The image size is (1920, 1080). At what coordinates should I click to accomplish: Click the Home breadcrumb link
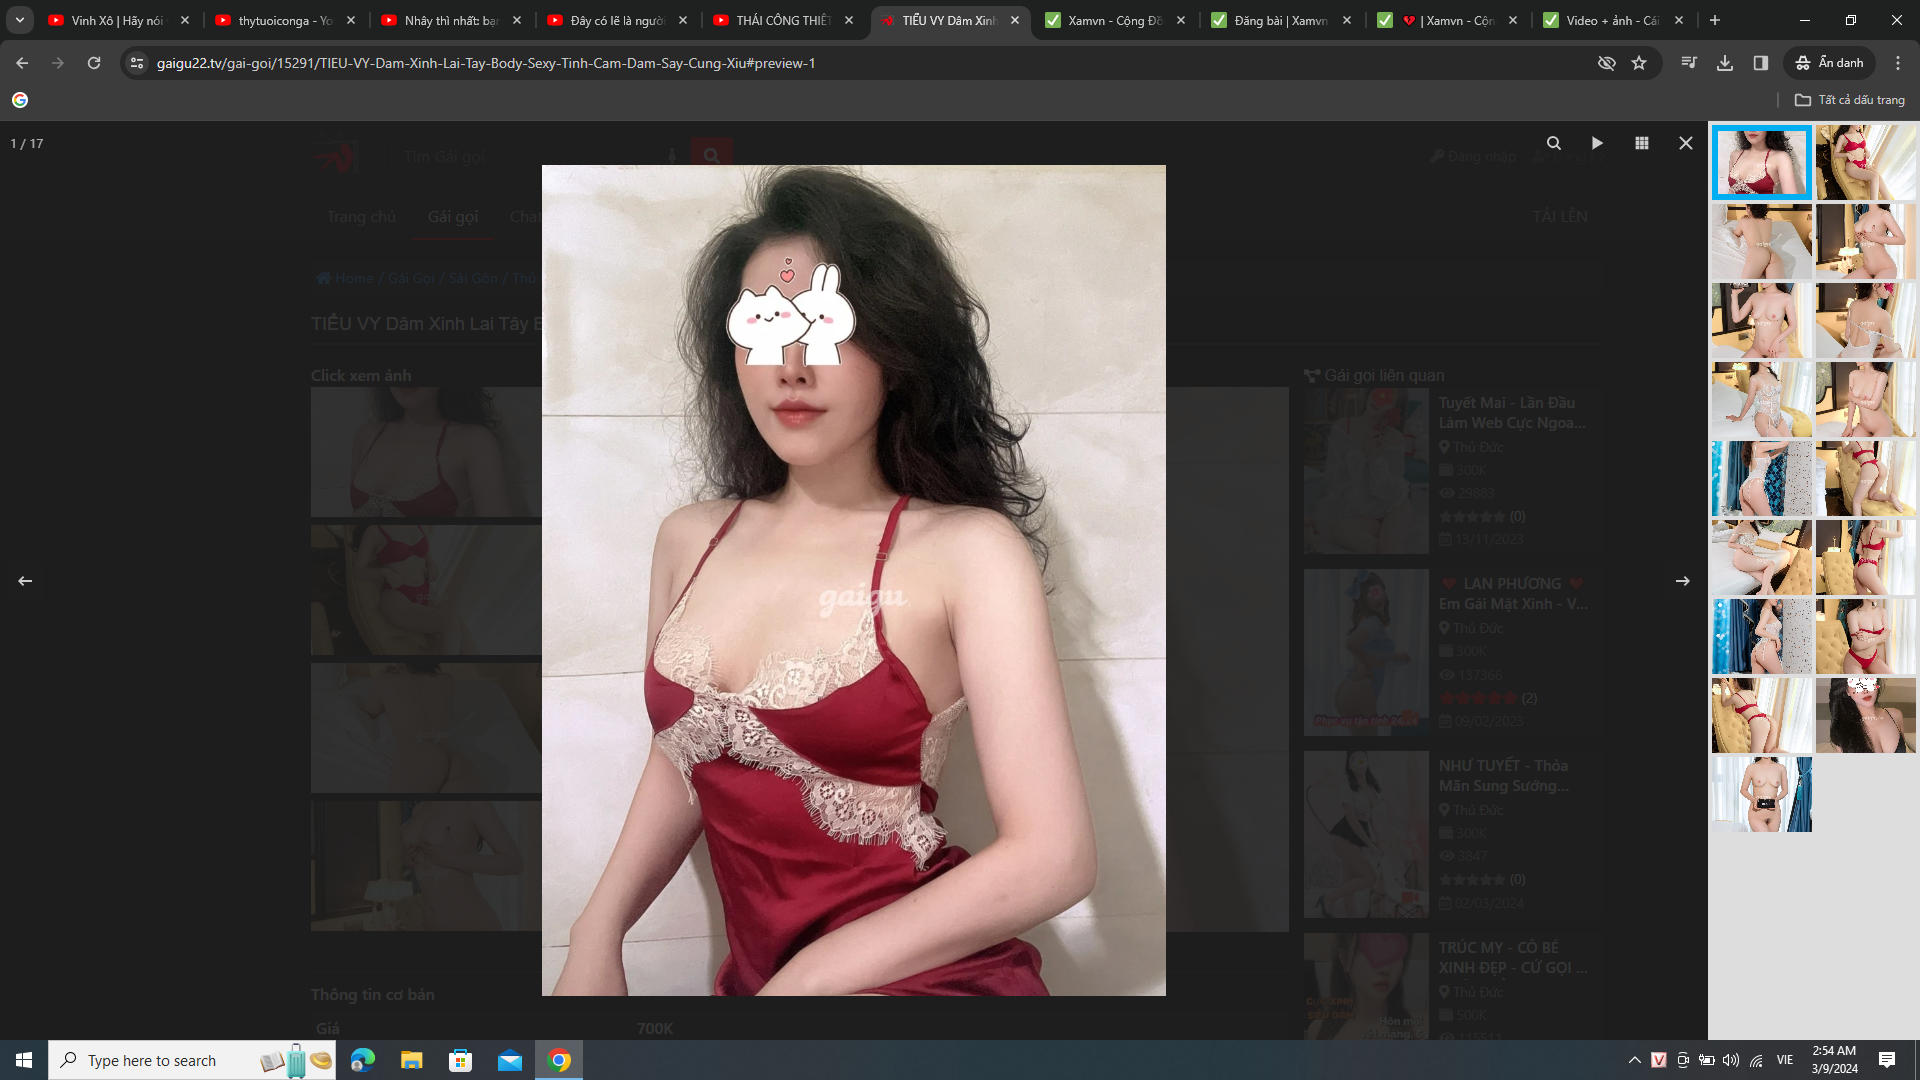[x=352, y=277]
